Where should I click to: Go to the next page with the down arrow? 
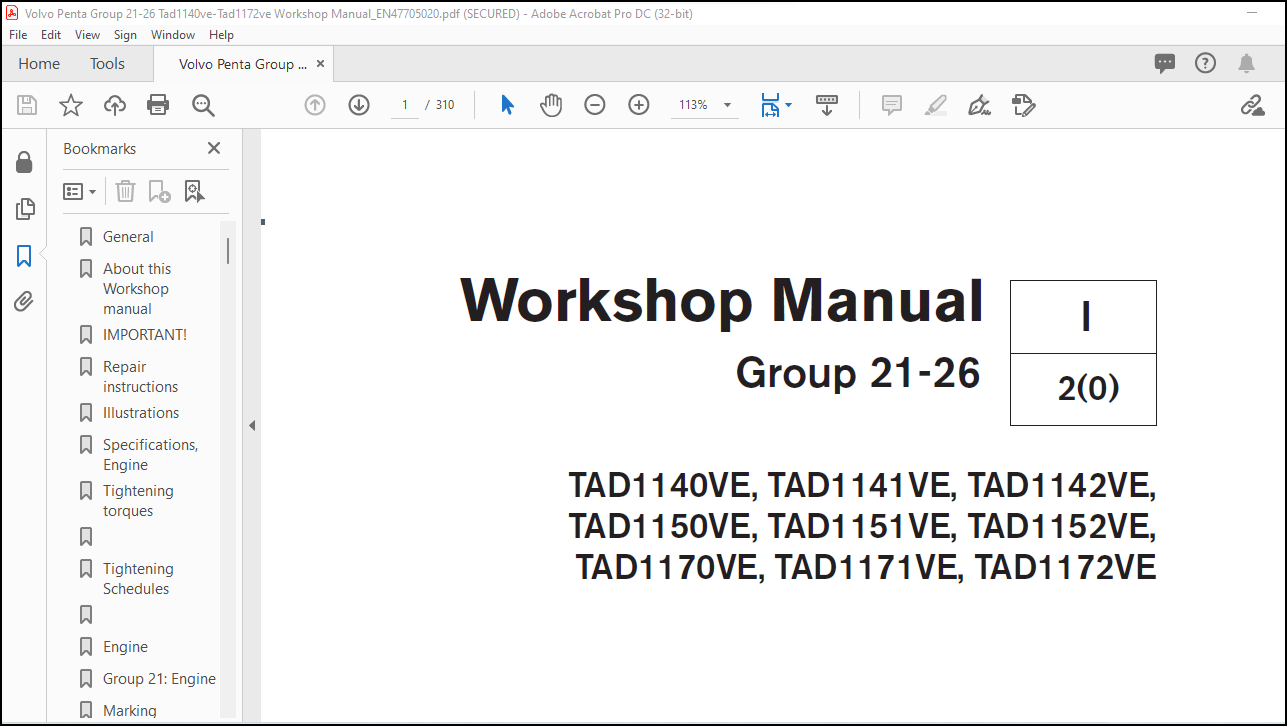359,105
